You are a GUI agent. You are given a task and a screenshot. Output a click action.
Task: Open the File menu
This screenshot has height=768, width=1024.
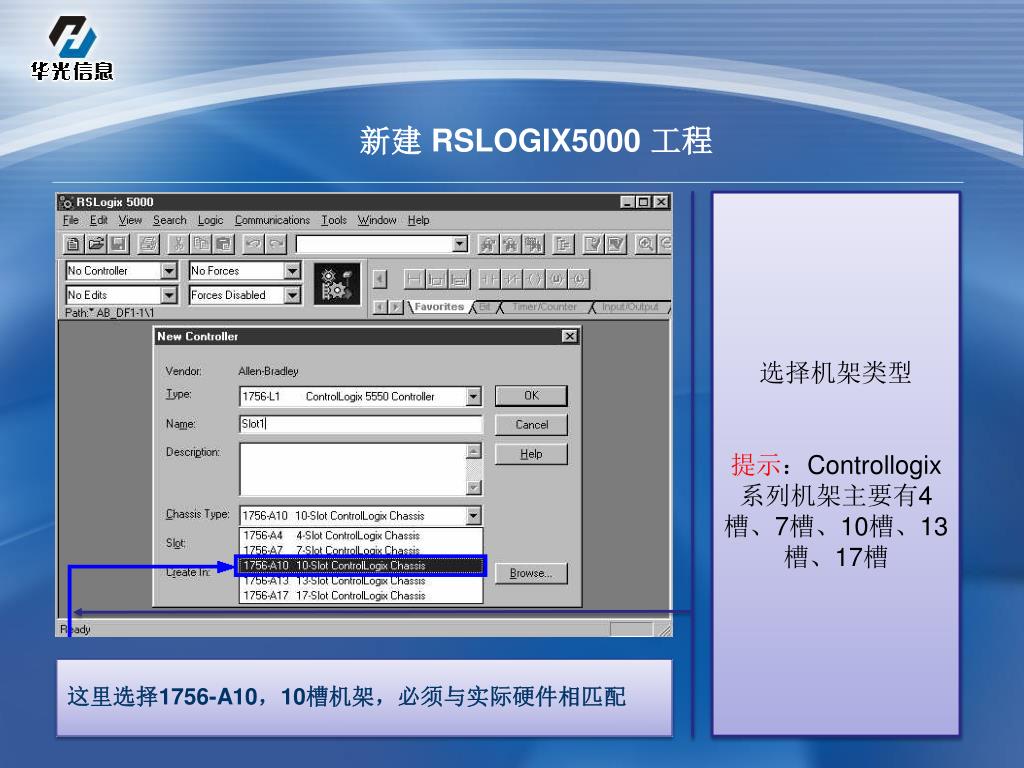tap(71, 220)
